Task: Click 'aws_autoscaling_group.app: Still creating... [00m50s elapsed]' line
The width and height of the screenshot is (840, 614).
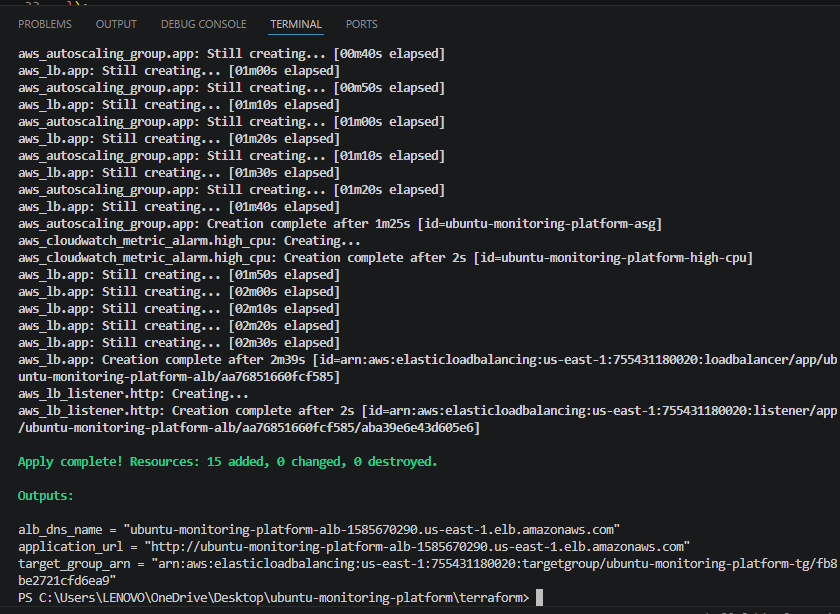Action: [x=231, y=87]
